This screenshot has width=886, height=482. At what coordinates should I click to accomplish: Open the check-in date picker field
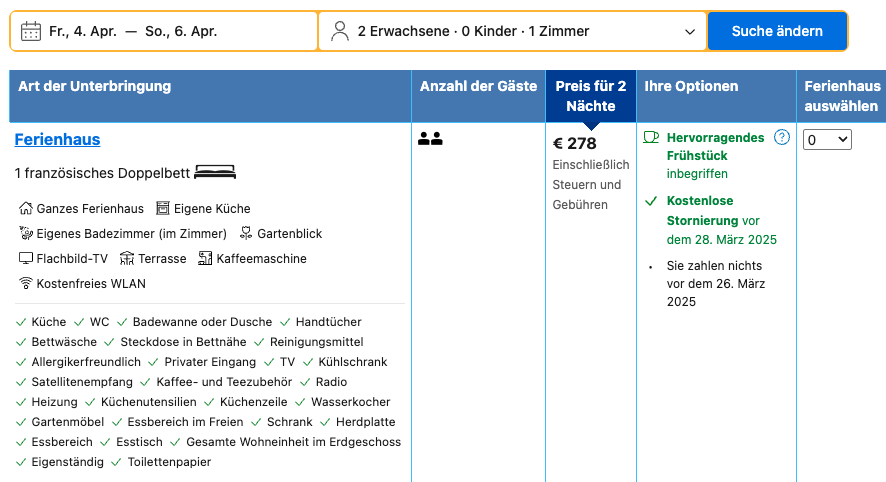pyautogui.click(x=164, y=31)
